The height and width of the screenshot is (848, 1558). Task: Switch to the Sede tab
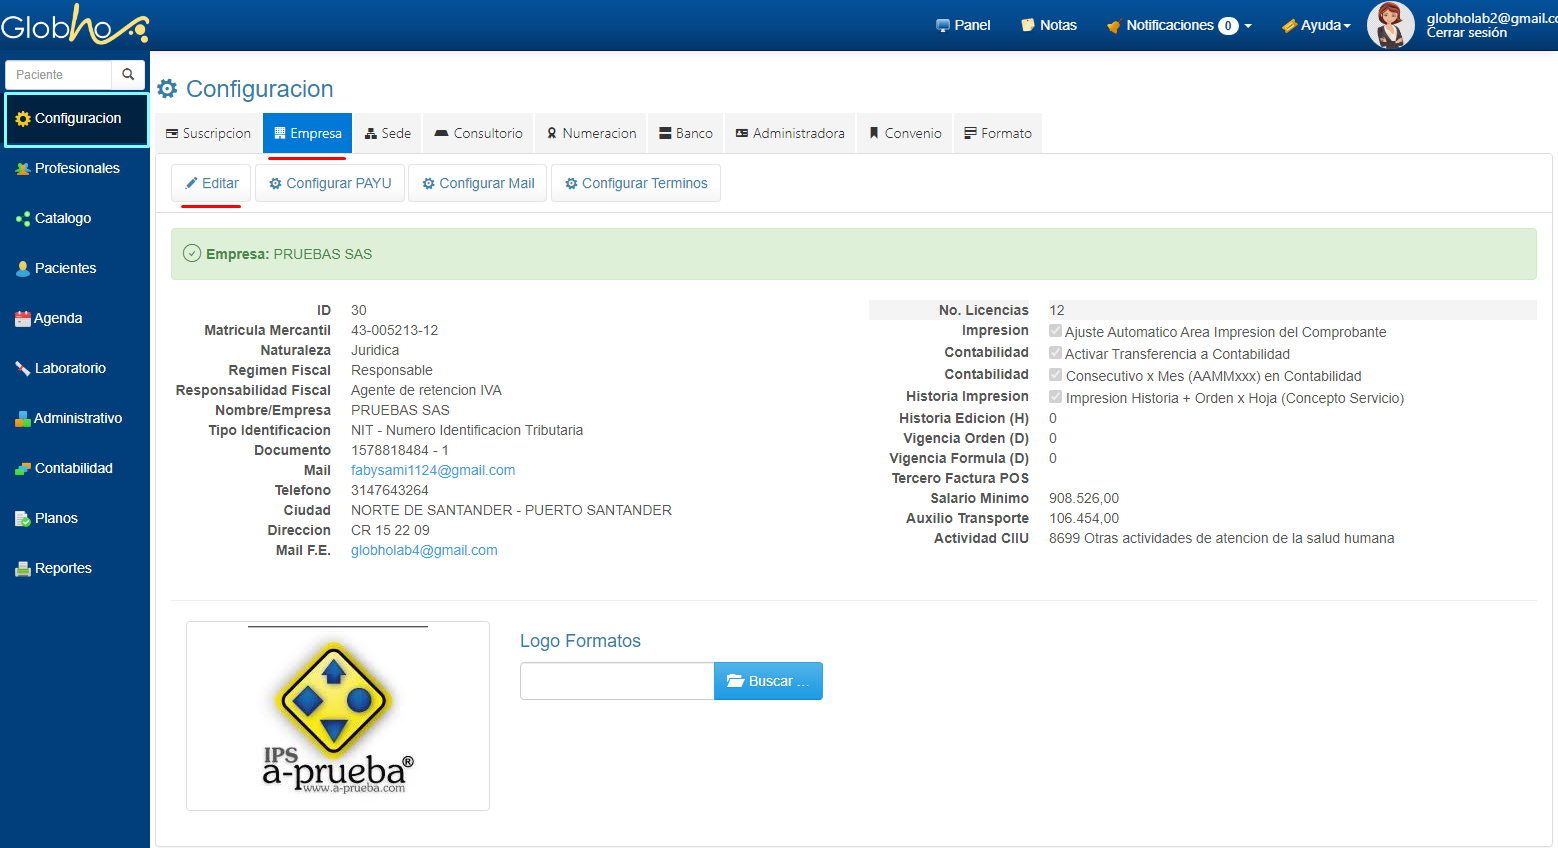[x=387, y=133]
